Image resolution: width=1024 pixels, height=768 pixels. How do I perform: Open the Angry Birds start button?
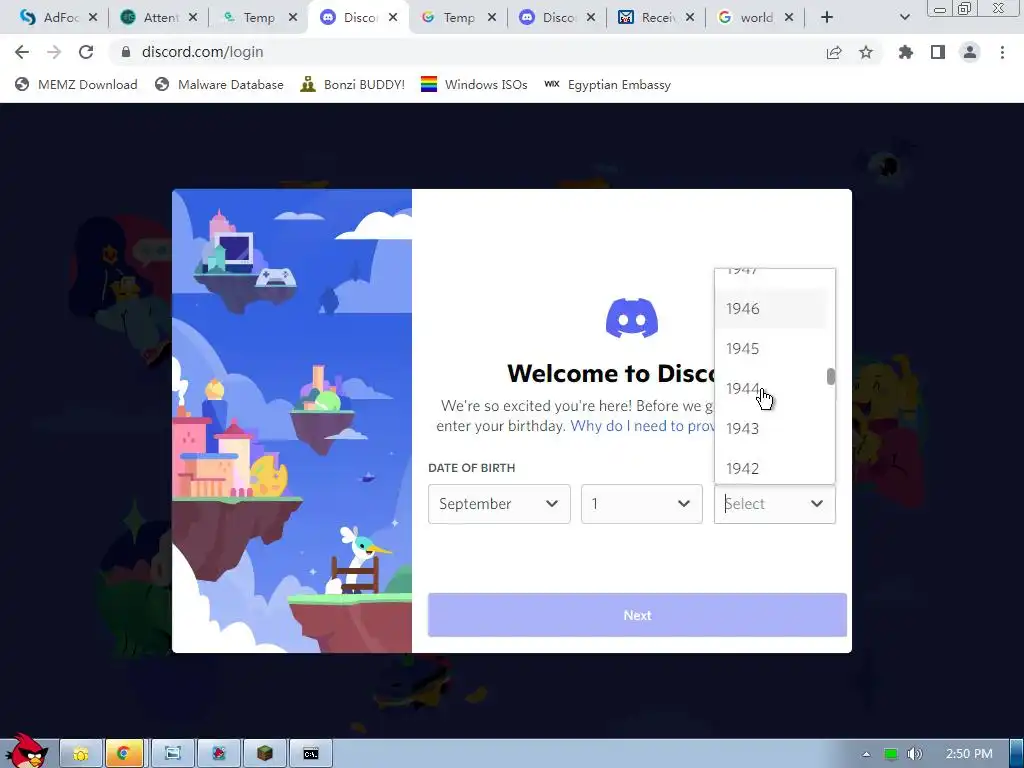pos(26,751)
